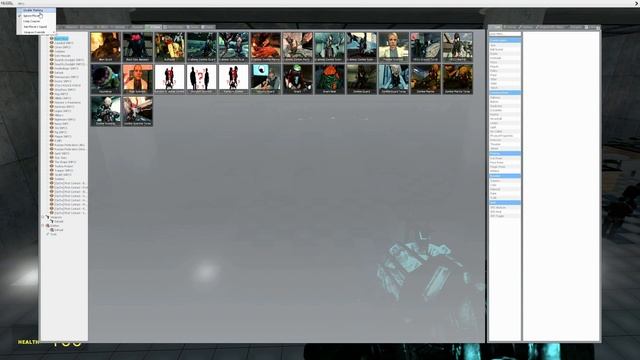
Task: Select the Winch tool
Action: pyautogui.click(x=505, y=87)
